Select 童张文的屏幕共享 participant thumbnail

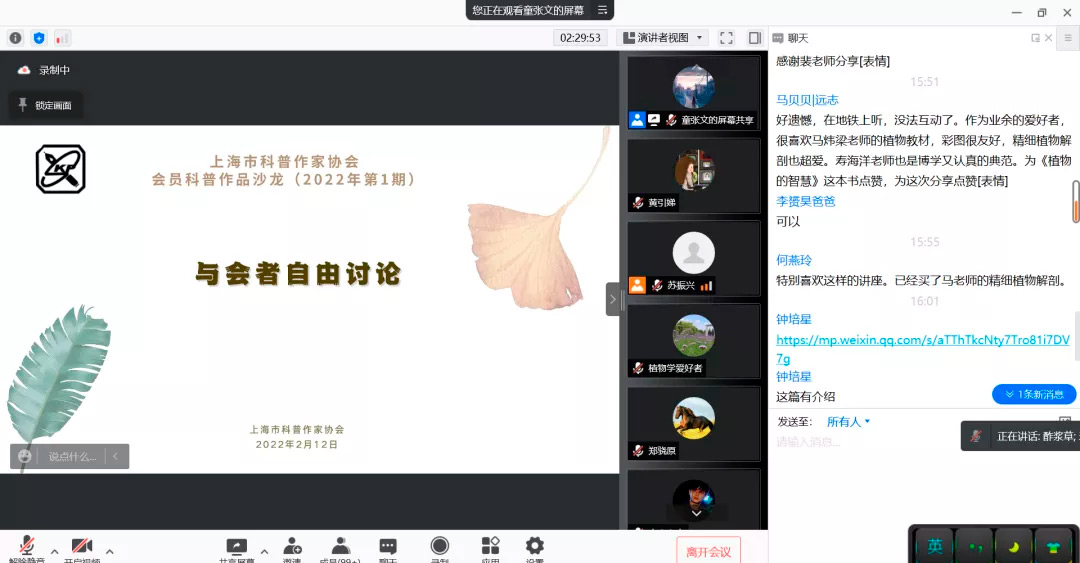[694, 93]
